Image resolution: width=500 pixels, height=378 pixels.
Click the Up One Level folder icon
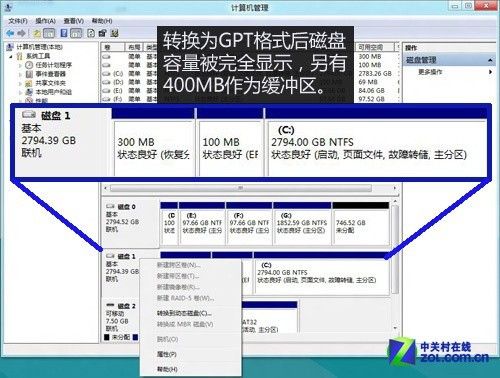click(37, 33)
